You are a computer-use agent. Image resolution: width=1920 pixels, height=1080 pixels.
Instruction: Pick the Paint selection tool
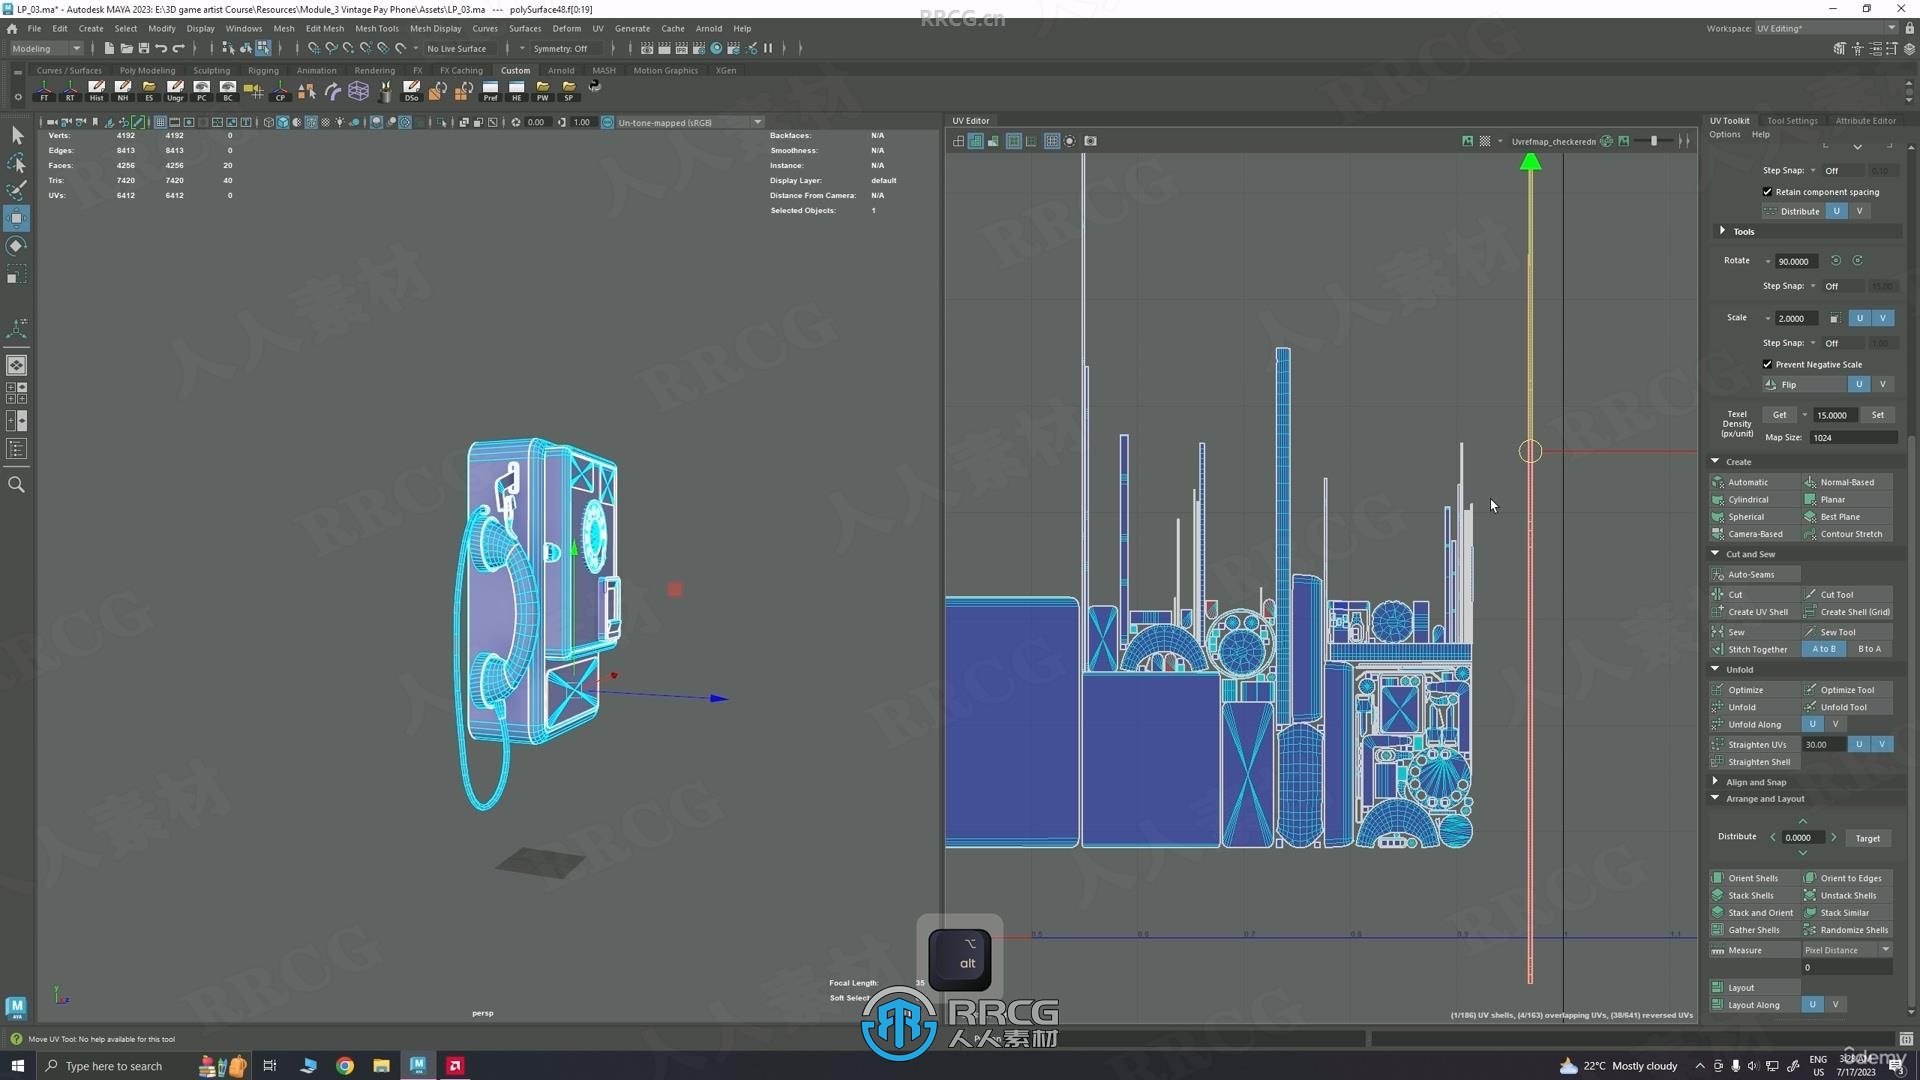pyautogui.click(x=17, y=191)
